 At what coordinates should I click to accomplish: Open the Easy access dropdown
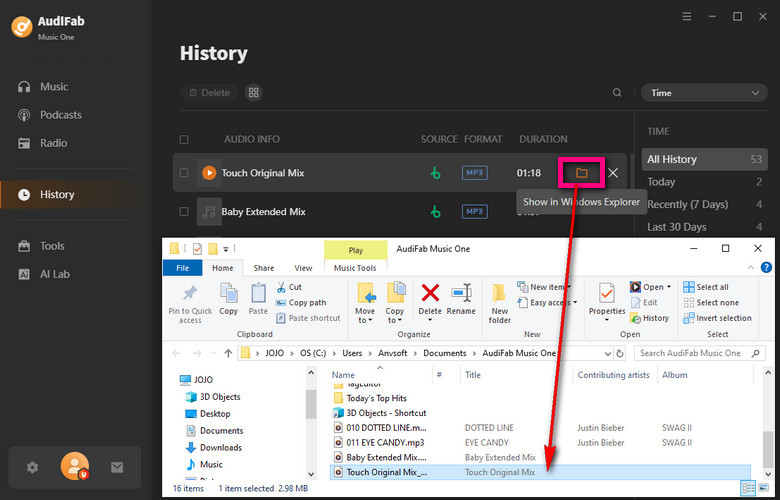tap(547, 302)
